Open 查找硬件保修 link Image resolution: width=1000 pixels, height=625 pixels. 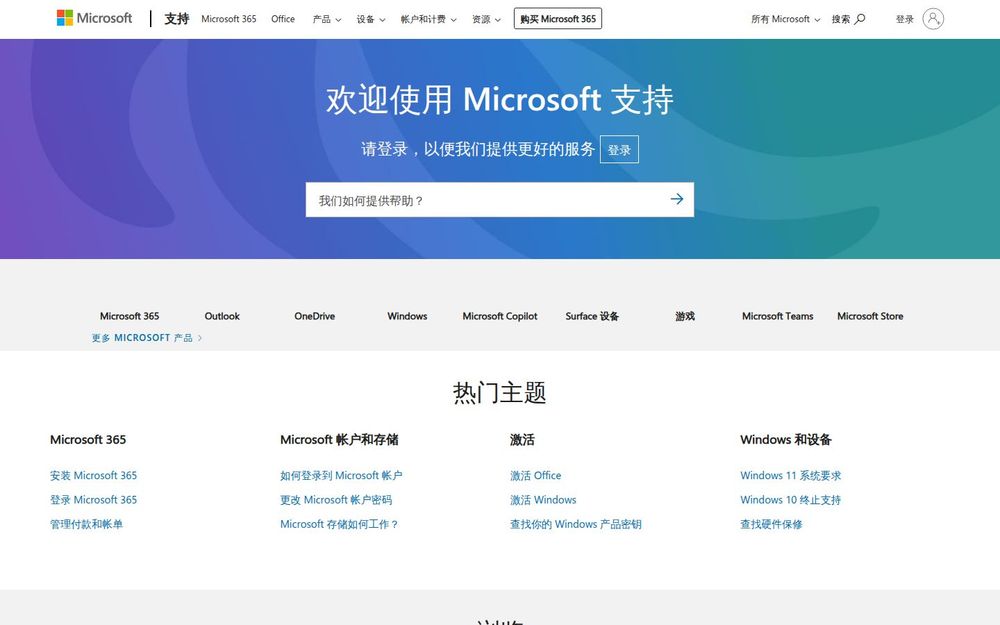click(771, 524)
